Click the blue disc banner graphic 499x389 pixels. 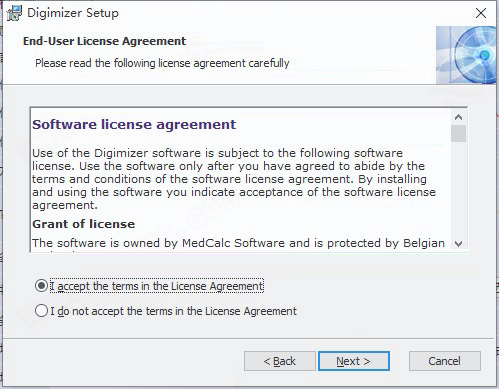[466, 55]
